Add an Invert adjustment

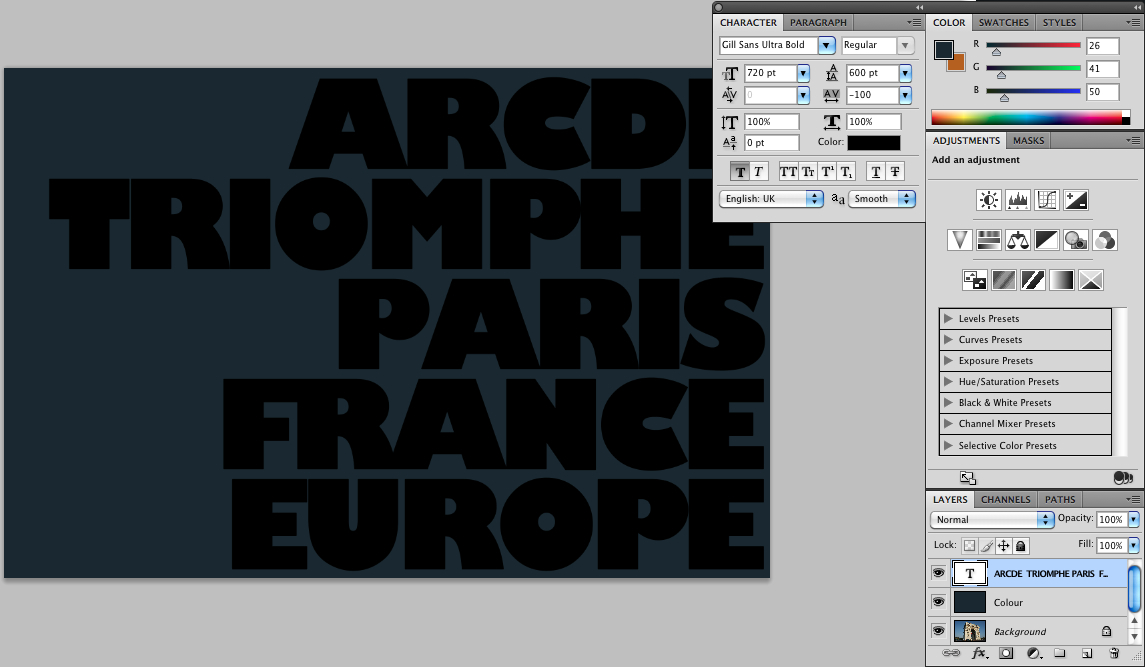[975, 280]
